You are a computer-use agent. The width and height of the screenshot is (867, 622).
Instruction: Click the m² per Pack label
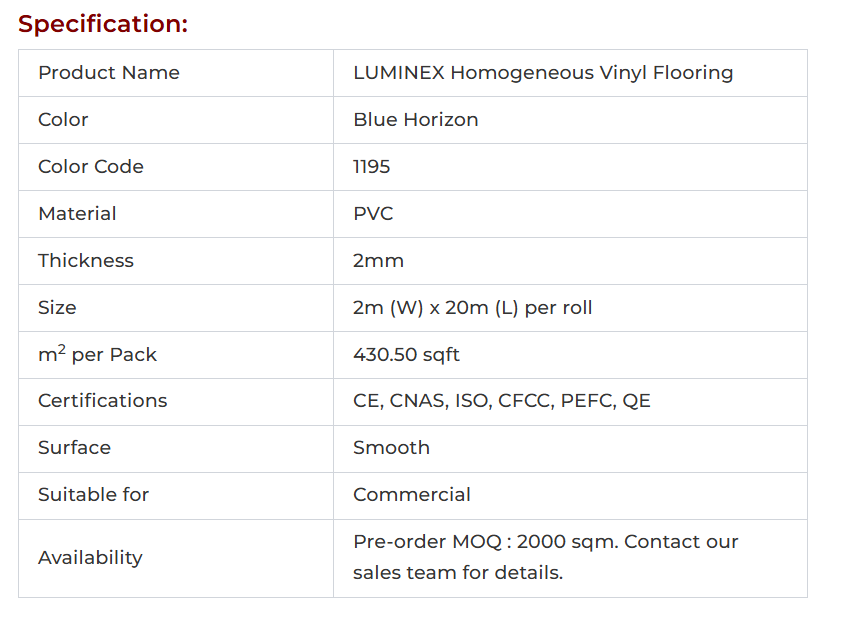point(97,355)
